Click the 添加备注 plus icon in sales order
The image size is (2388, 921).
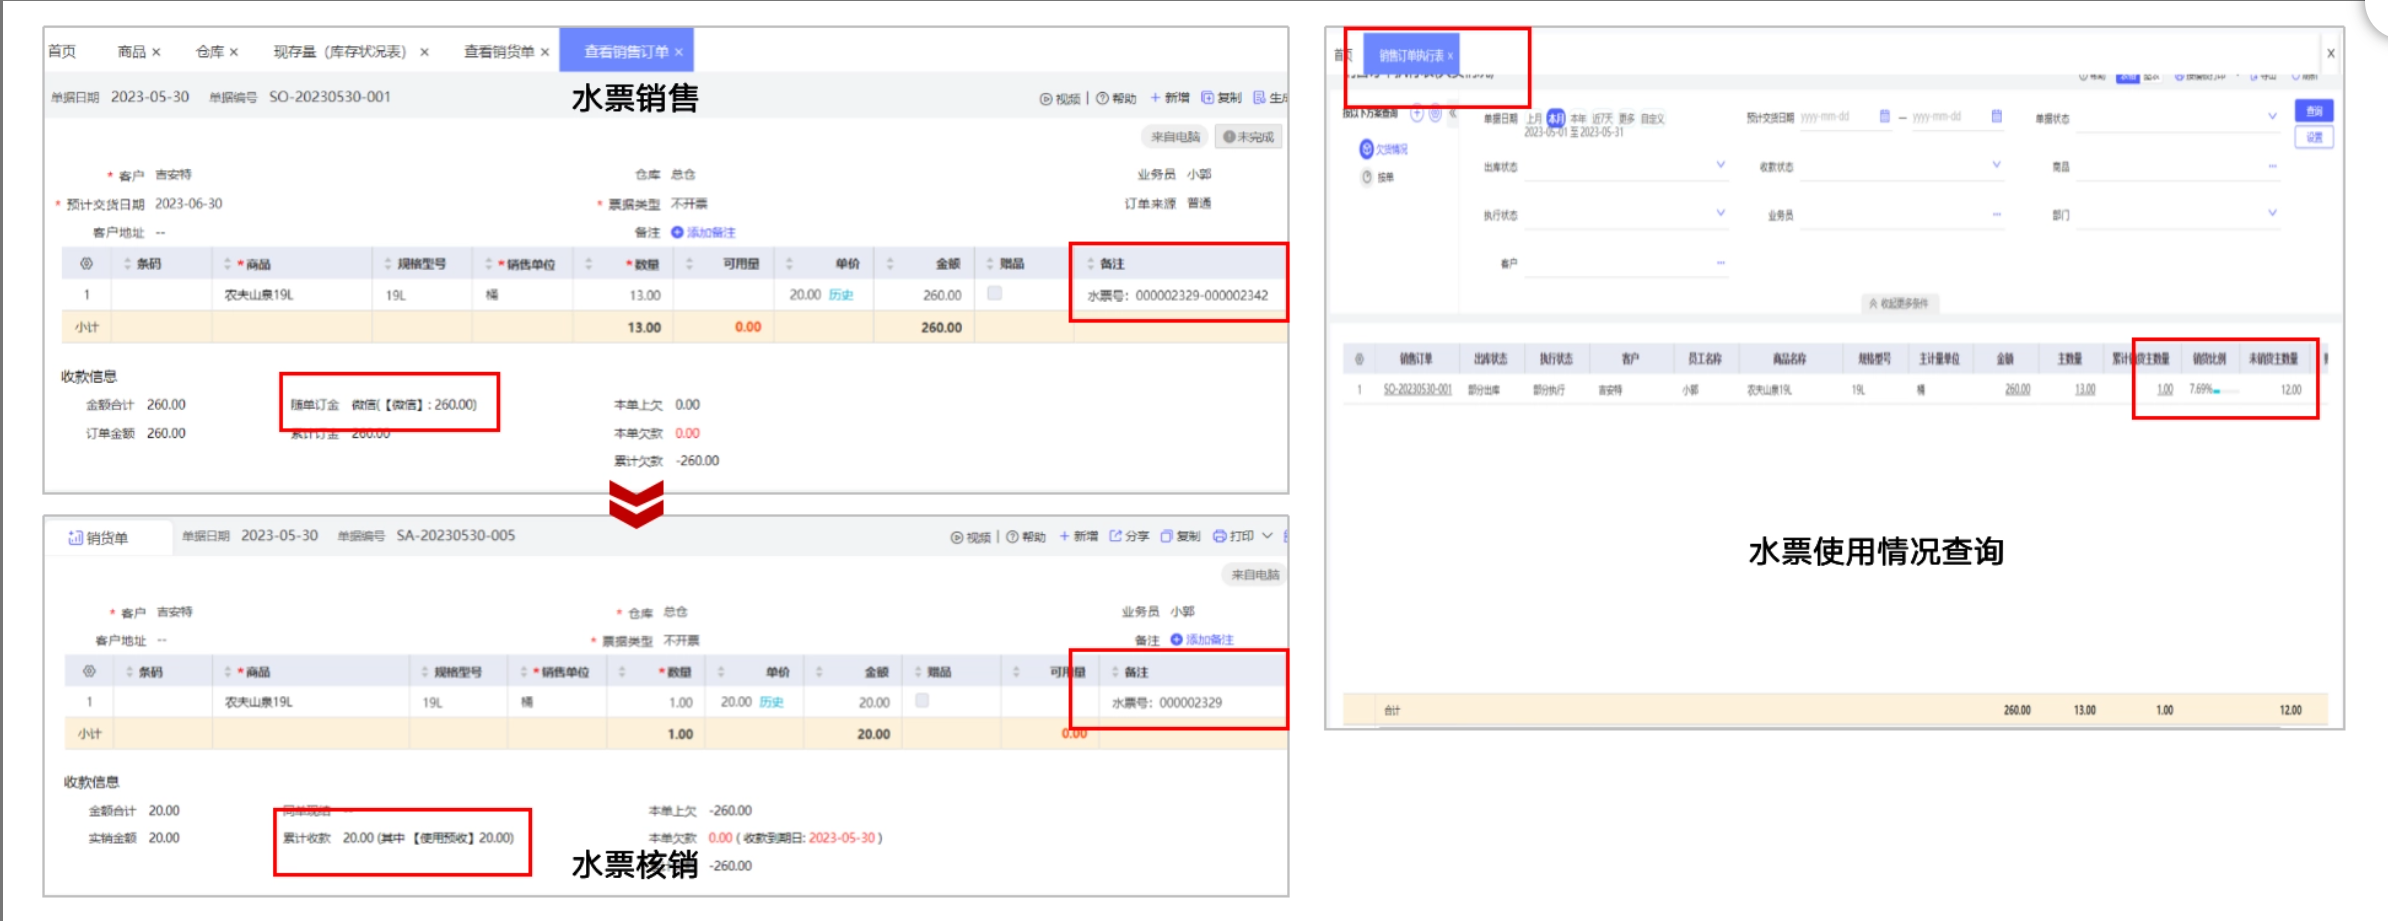tap(677, 232)
